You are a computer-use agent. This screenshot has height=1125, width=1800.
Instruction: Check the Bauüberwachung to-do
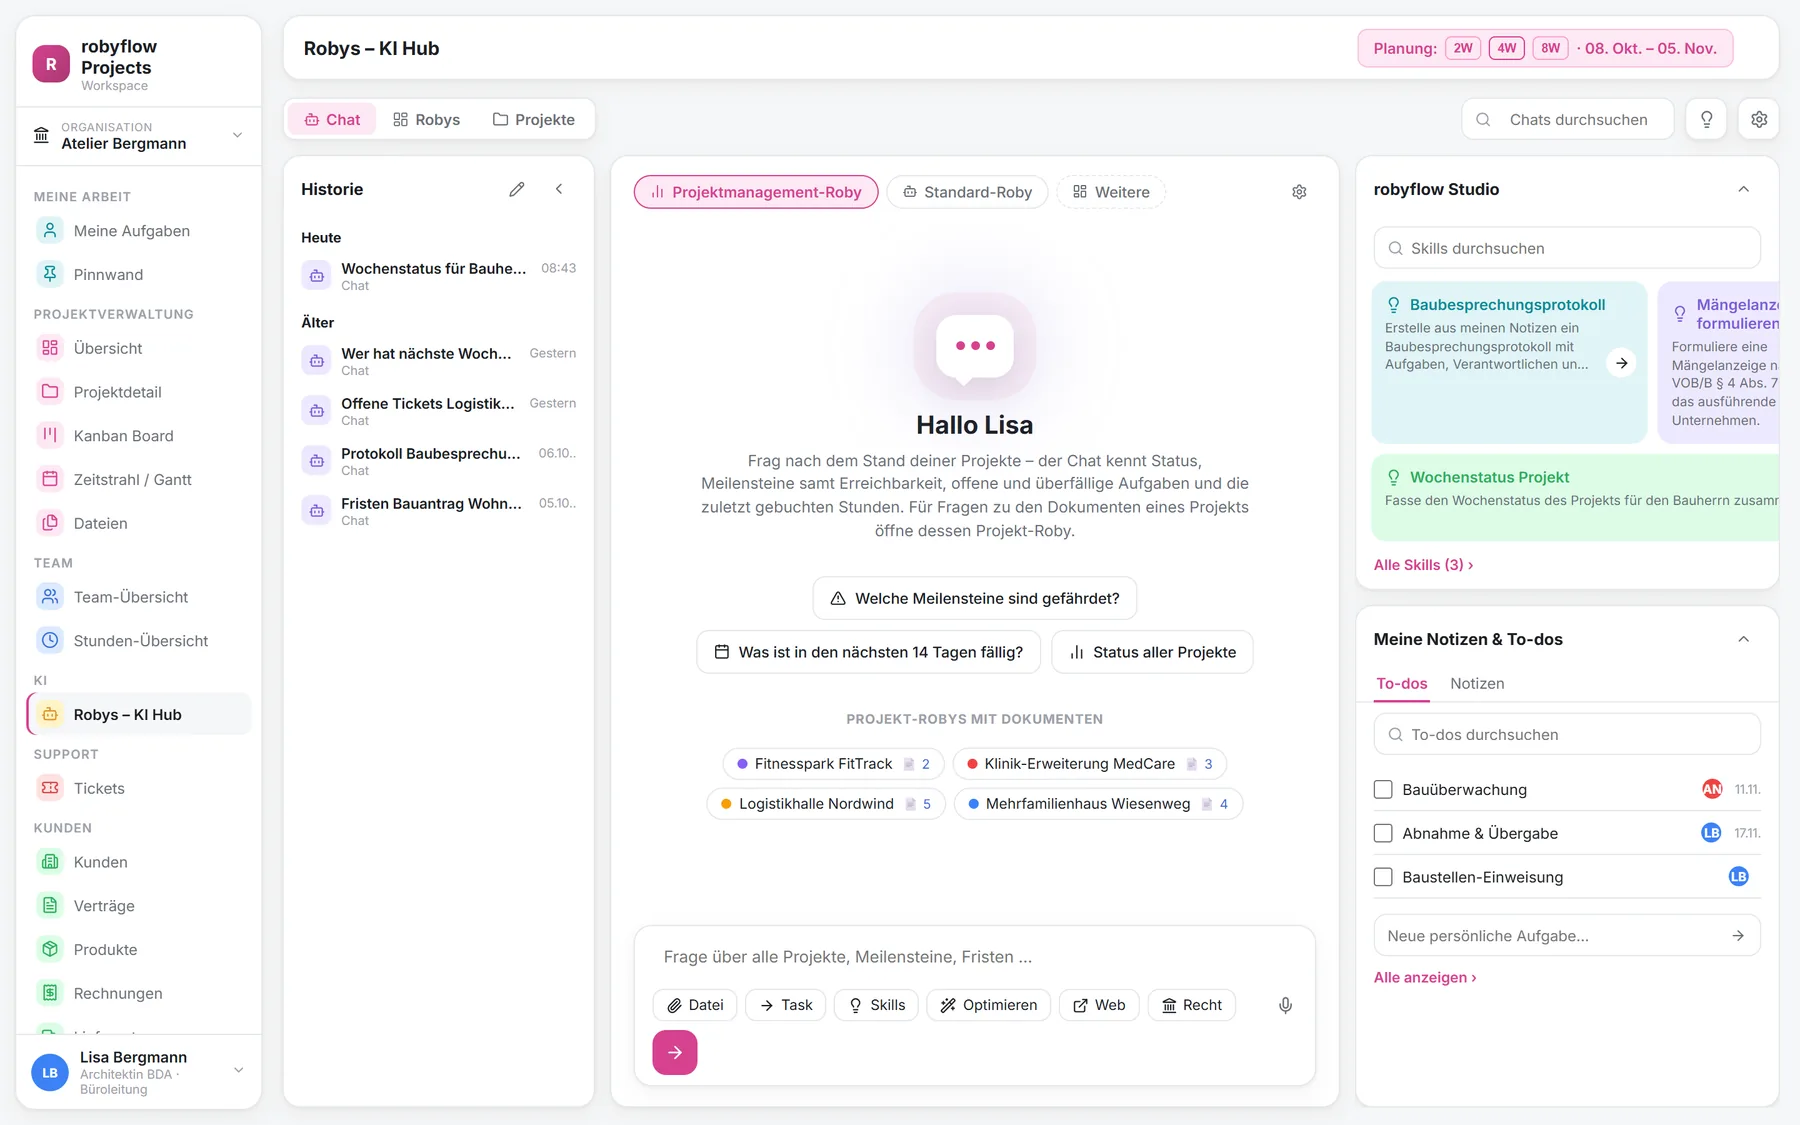(x=1383, y=790)
